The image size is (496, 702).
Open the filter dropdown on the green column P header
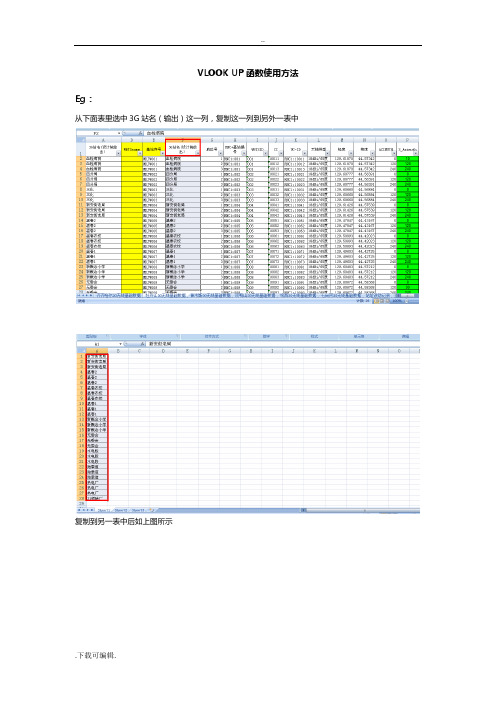pos(416,153)
